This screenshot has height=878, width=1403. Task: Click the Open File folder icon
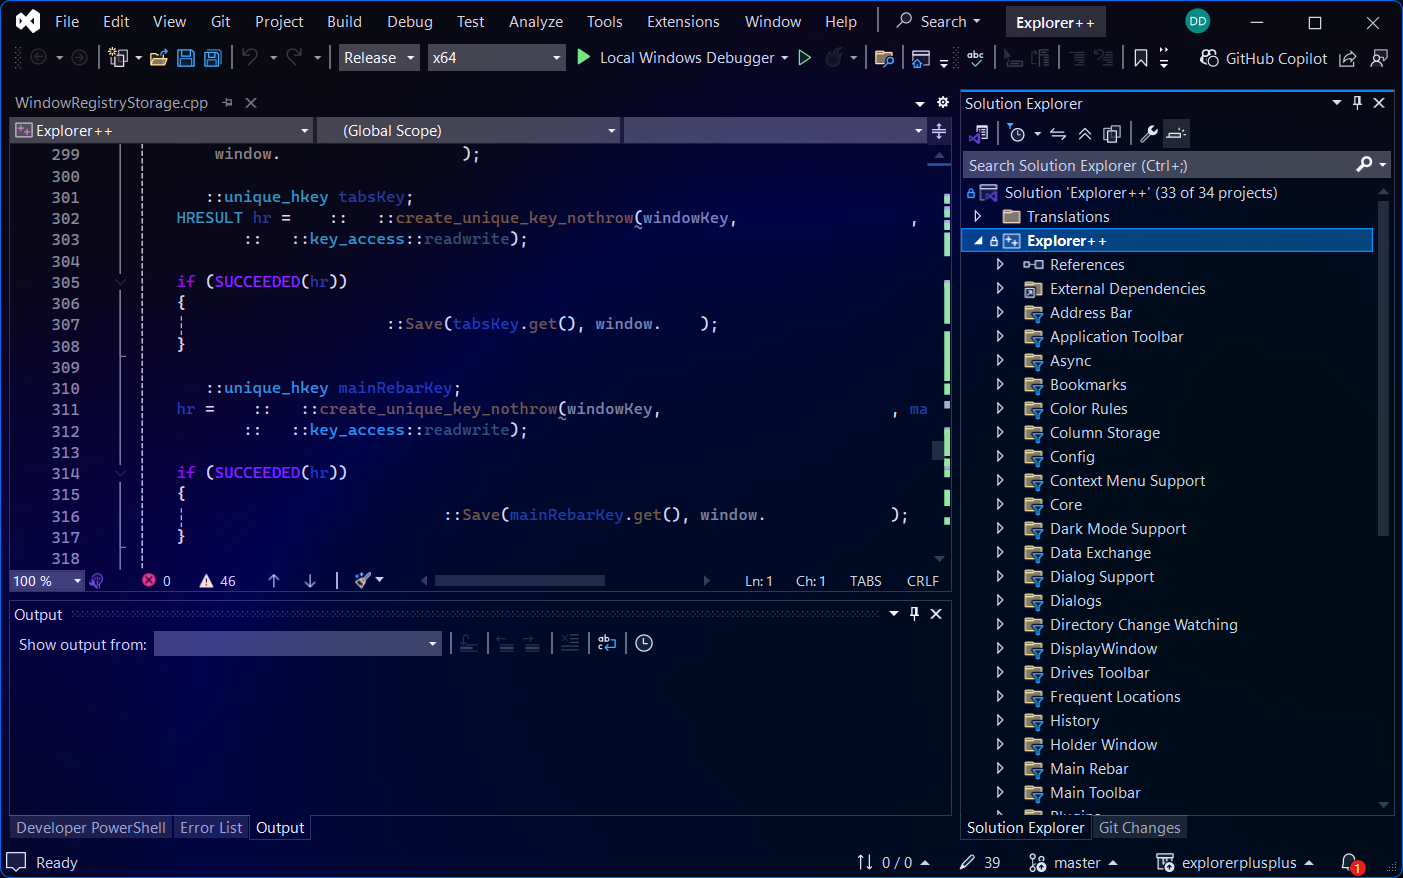[x=158, y=58]
